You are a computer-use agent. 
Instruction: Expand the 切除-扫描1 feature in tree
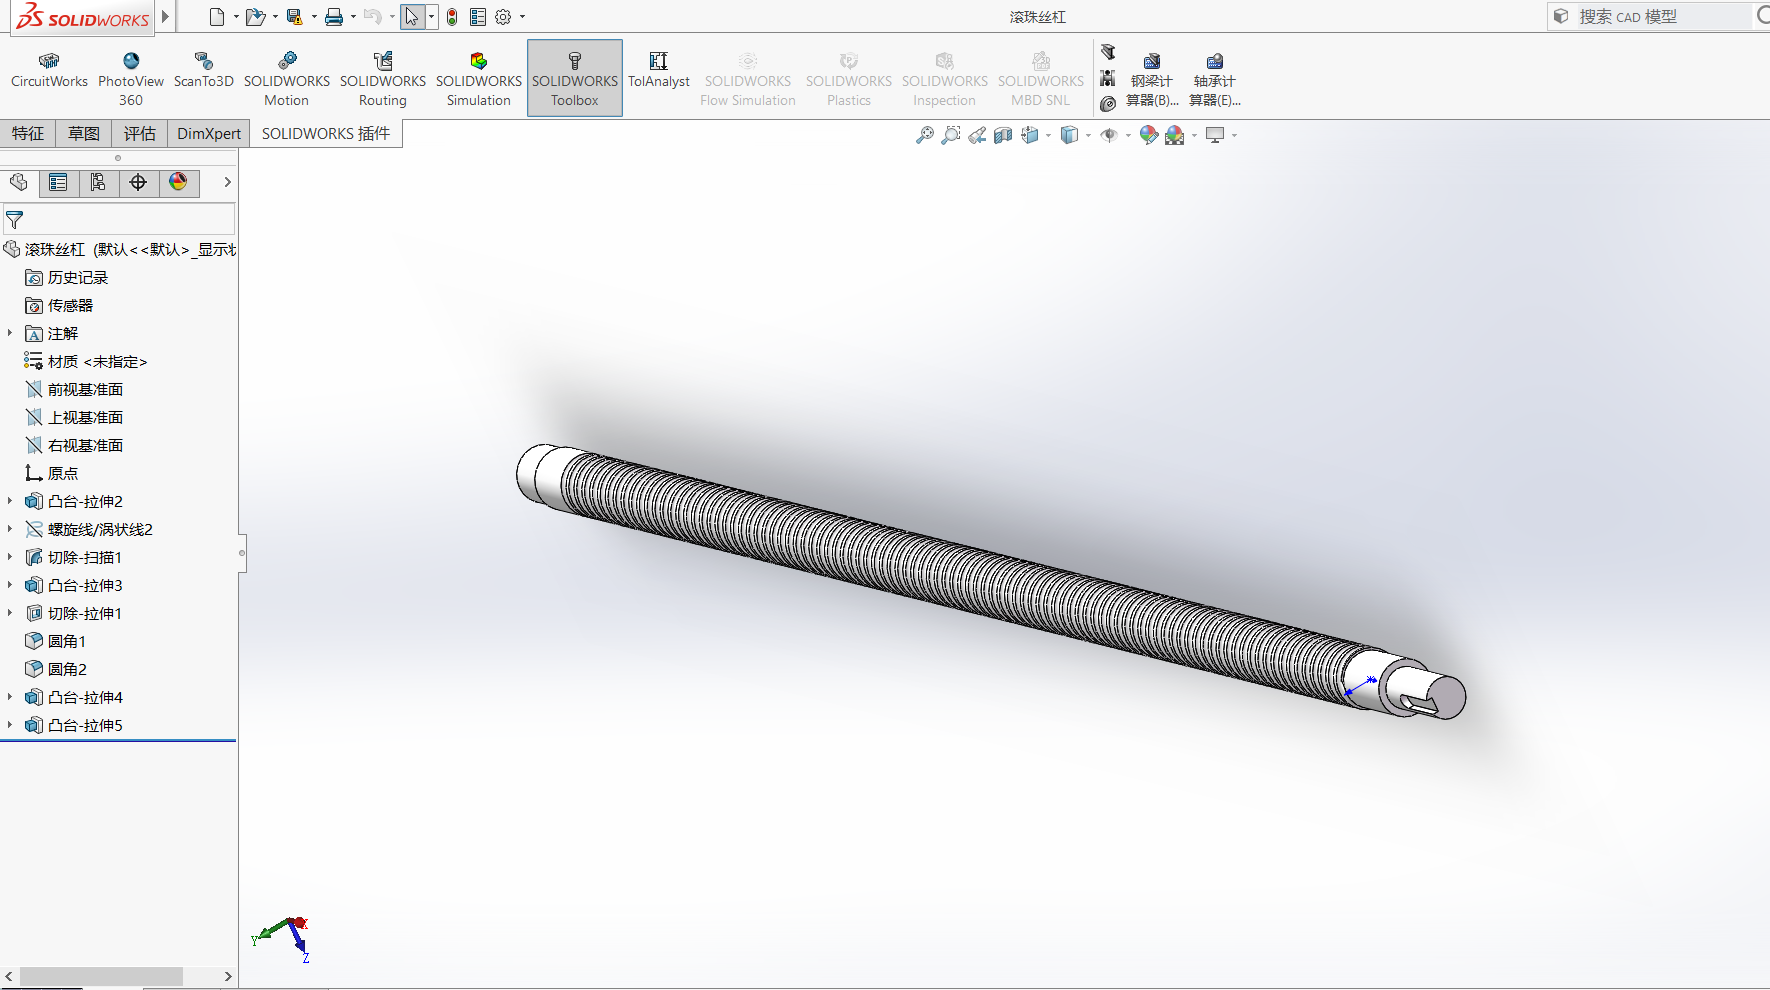pyautogui.click(x=10, y=557)
